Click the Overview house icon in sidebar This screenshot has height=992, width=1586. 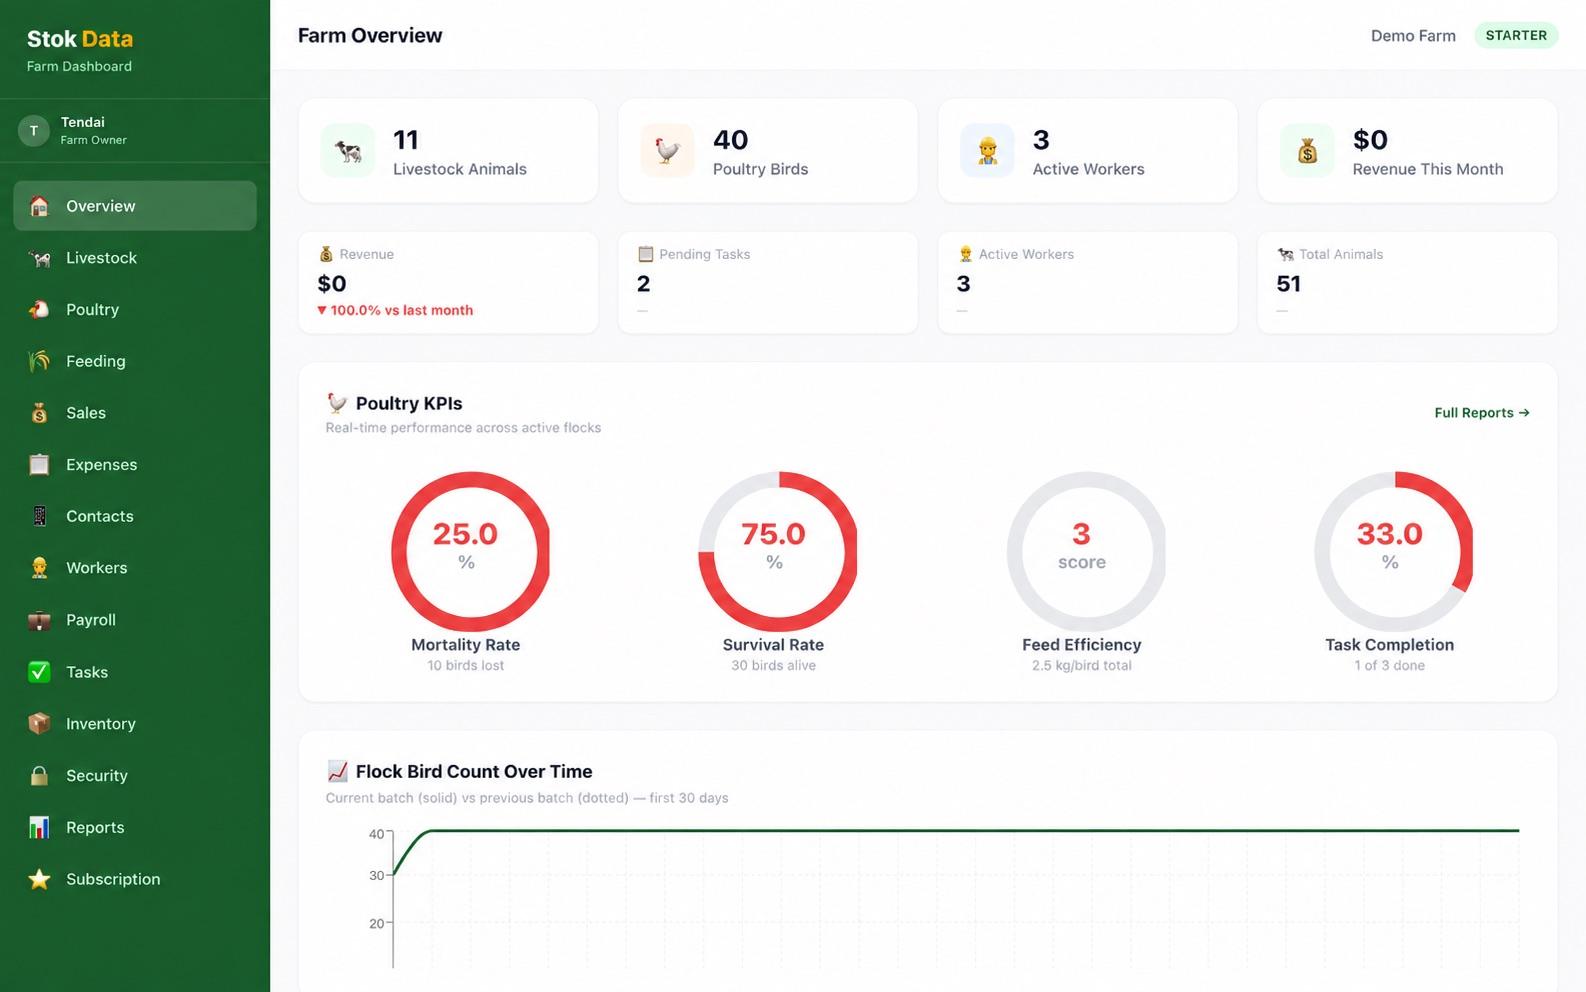39,206
